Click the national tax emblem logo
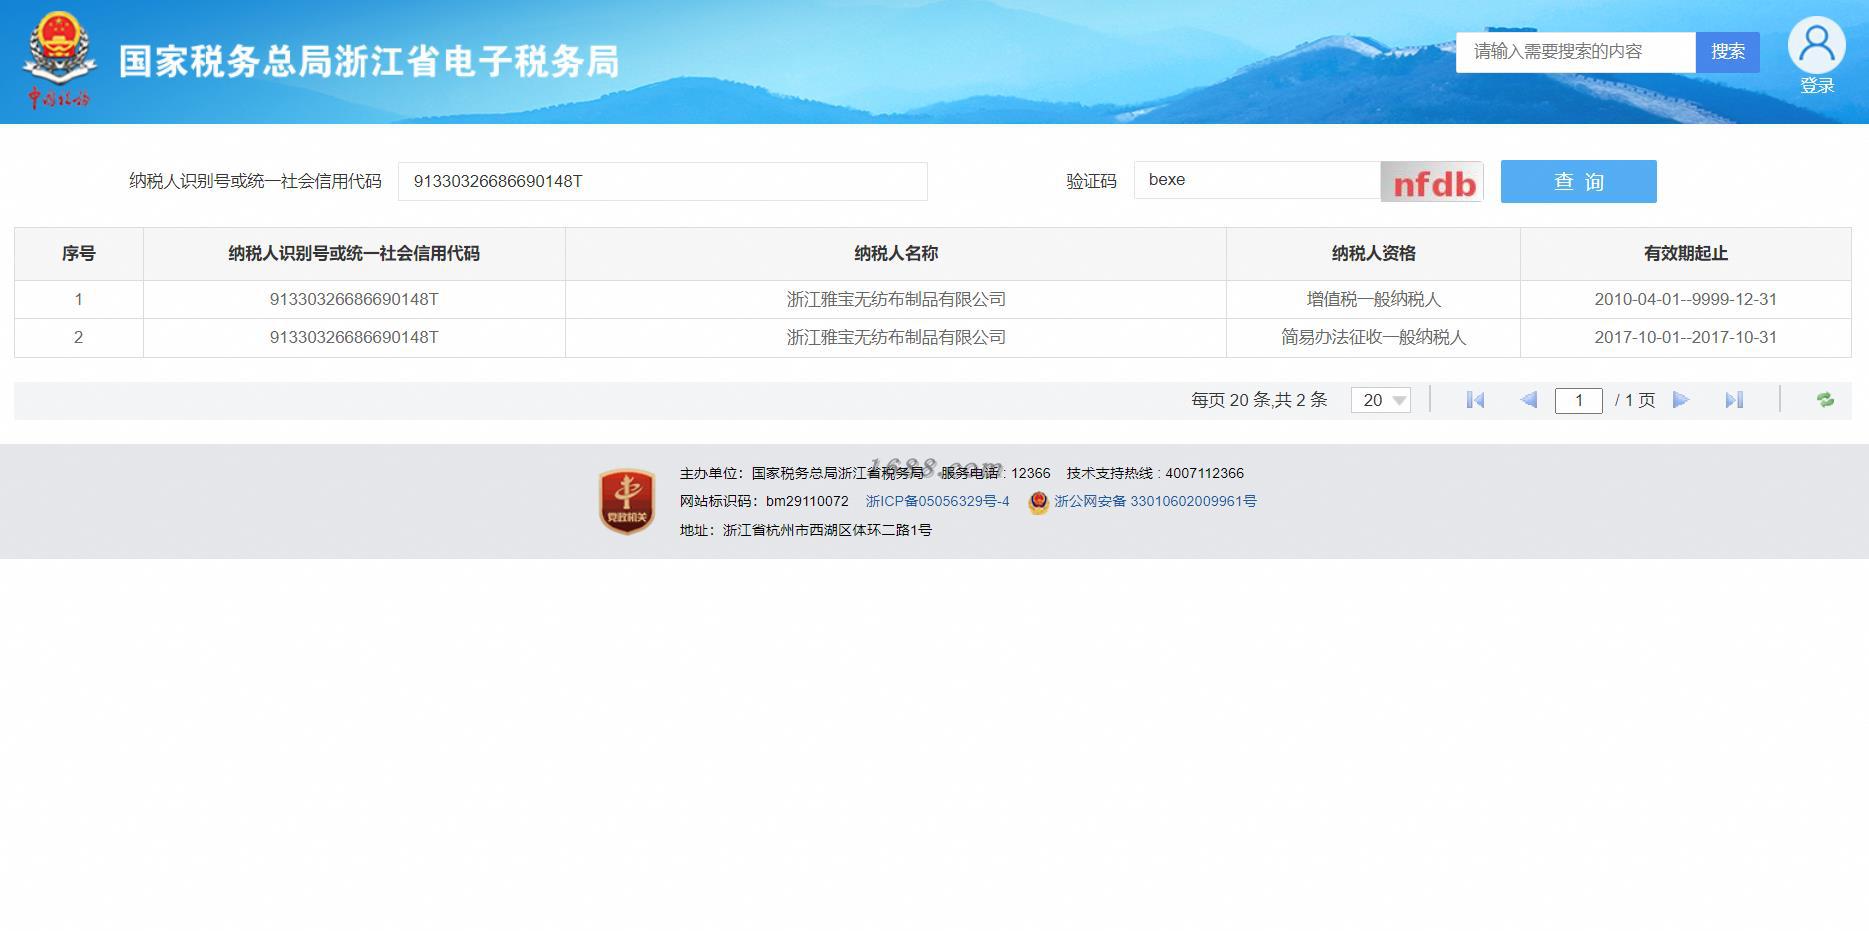This screenshot has height=931, width=1869. [59, 60]
